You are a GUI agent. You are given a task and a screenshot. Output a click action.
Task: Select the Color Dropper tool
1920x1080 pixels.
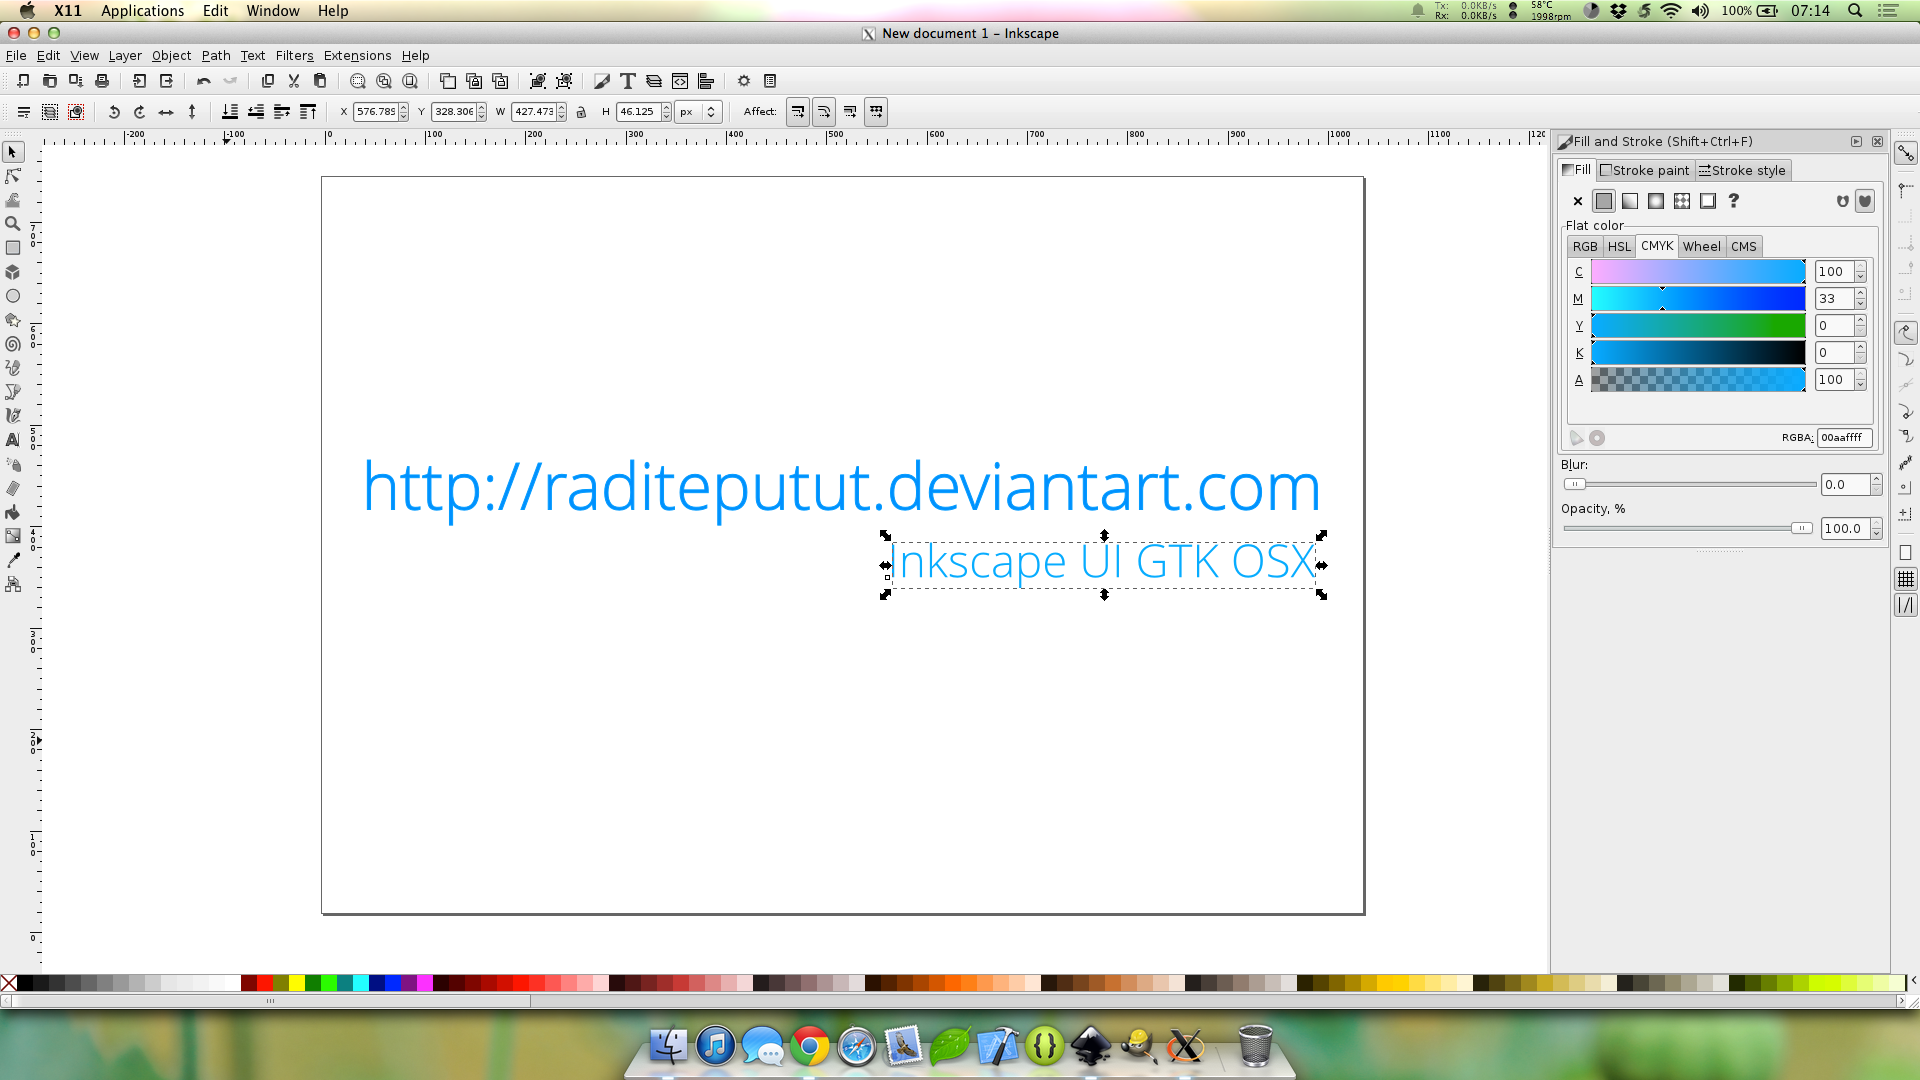point(13,560)
